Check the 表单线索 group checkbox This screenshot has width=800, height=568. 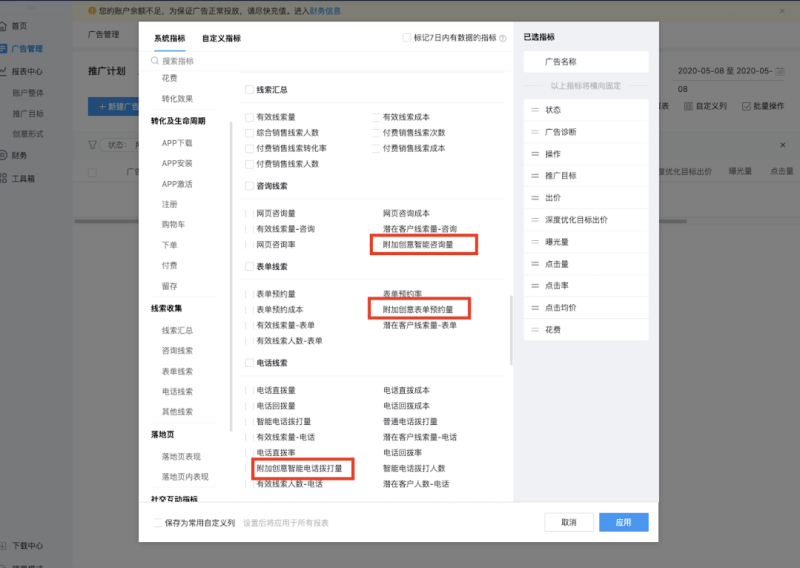tap(249, 266)
